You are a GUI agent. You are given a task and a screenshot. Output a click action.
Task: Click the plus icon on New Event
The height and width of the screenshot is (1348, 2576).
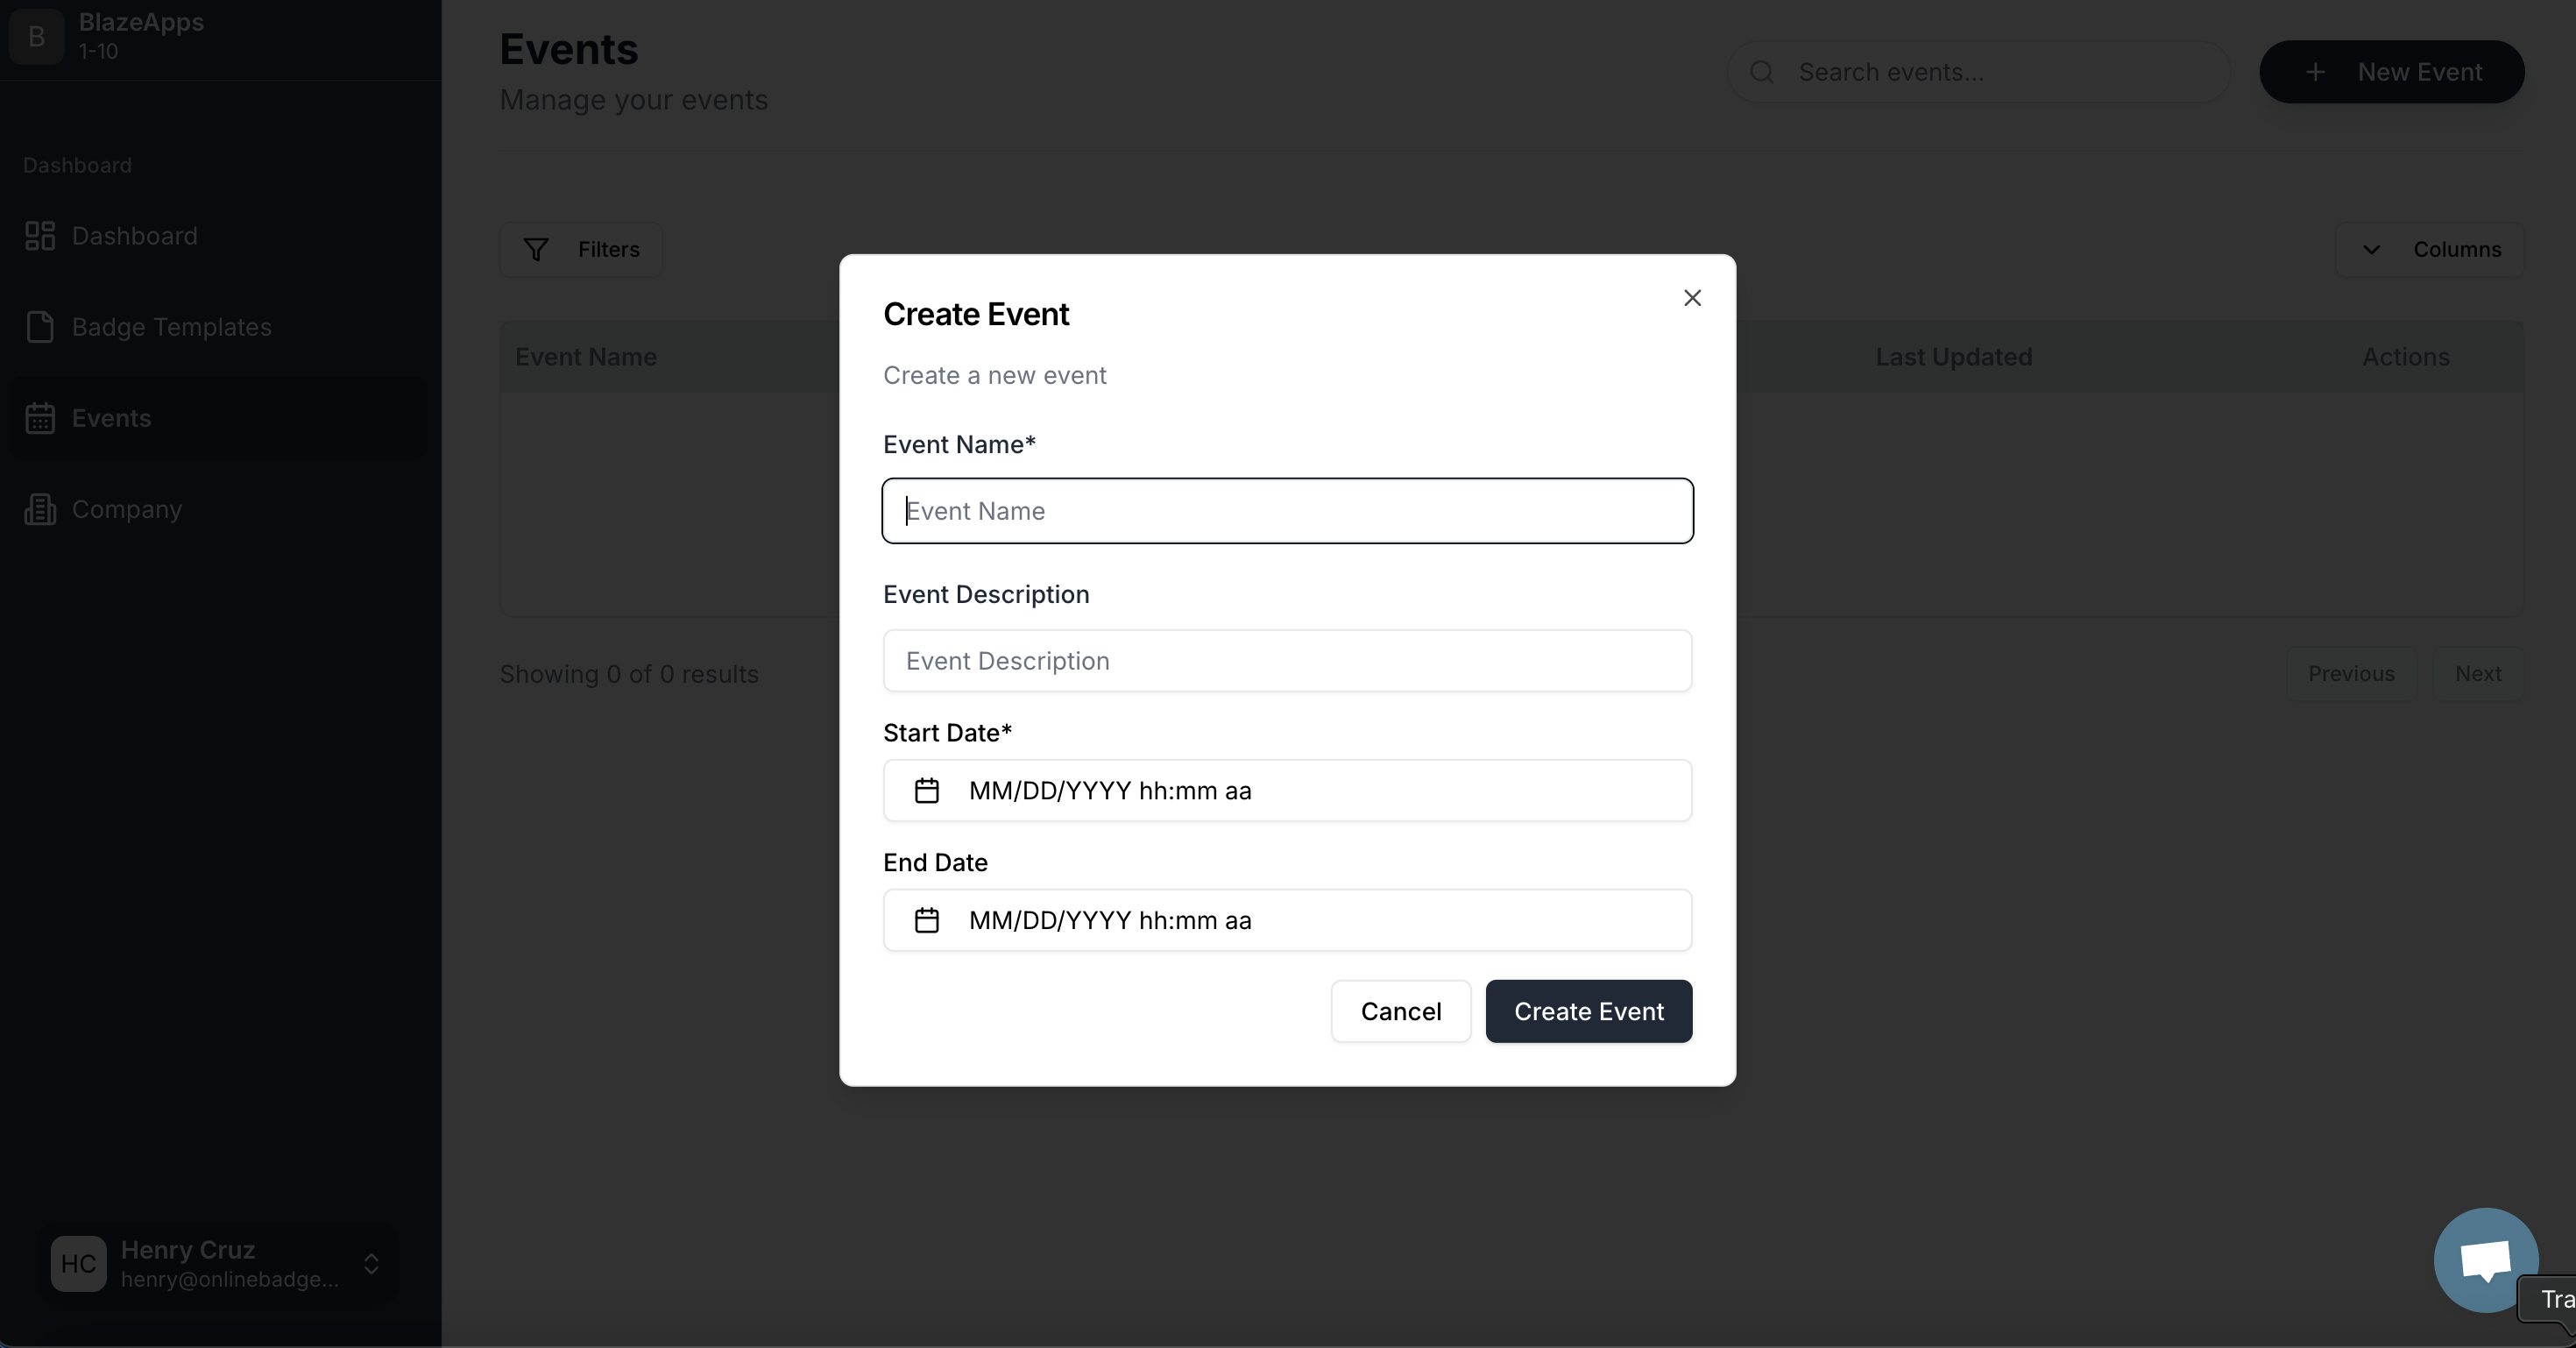(x=2315, y=71)
